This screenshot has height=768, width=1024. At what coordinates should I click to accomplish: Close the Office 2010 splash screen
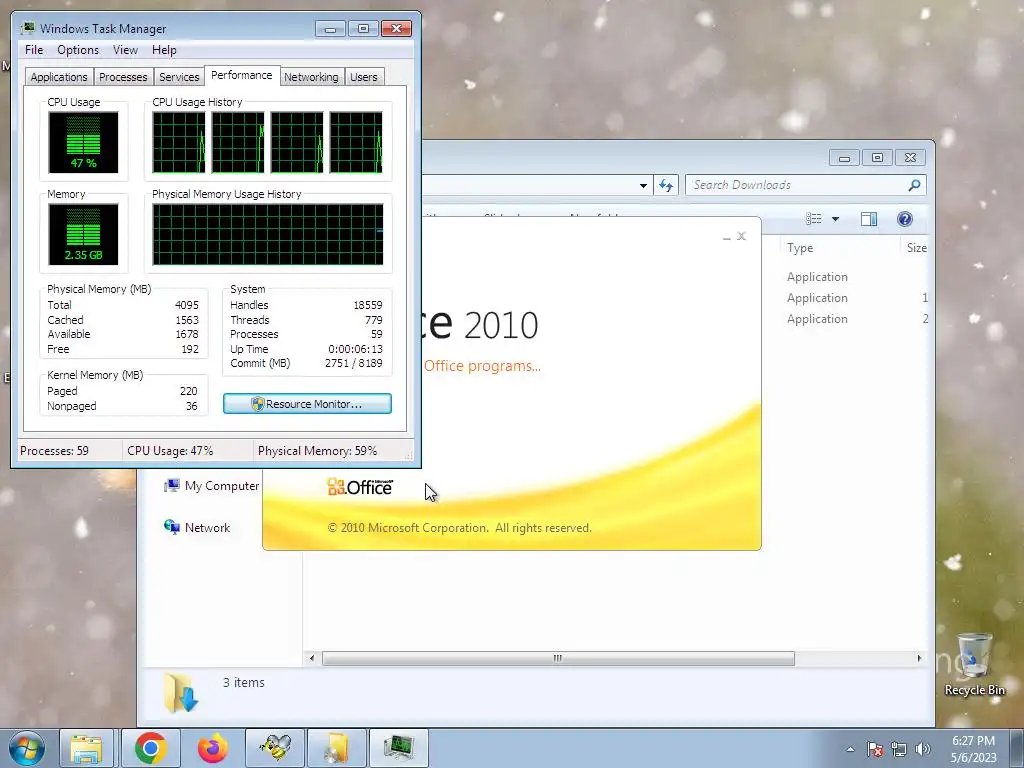741,236
